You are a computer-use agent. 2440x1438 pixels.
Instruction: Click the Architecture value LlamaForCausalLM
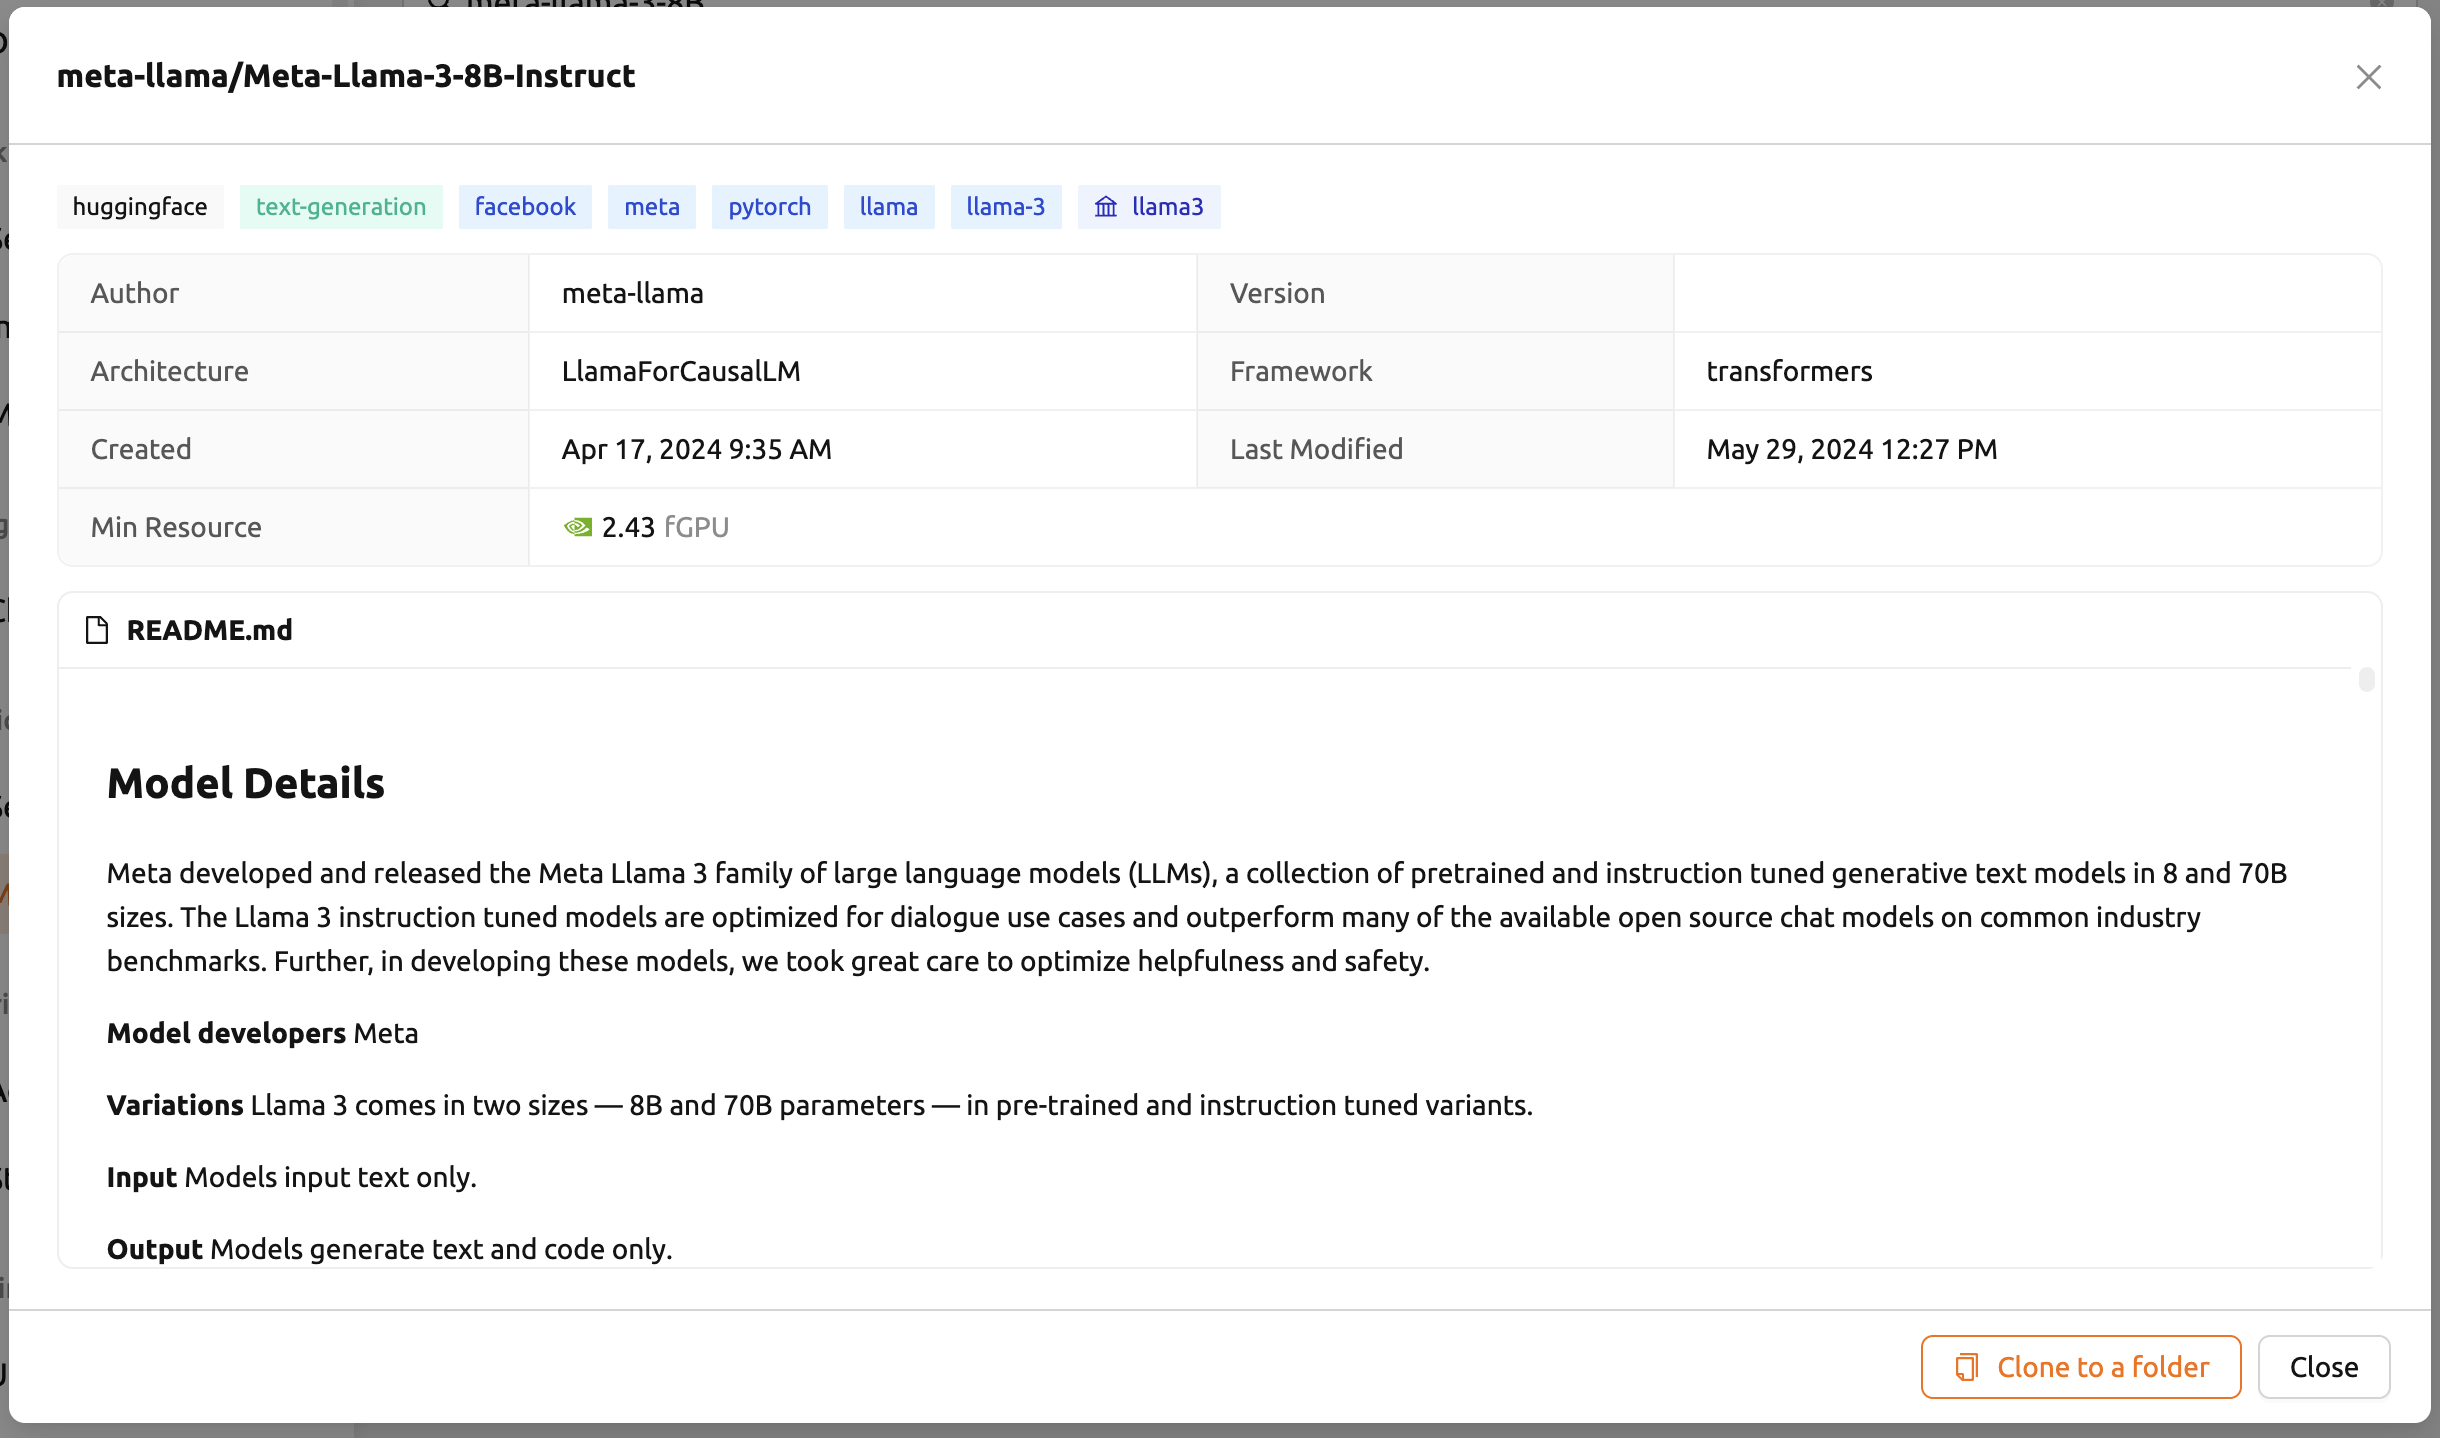coord(681,371)
